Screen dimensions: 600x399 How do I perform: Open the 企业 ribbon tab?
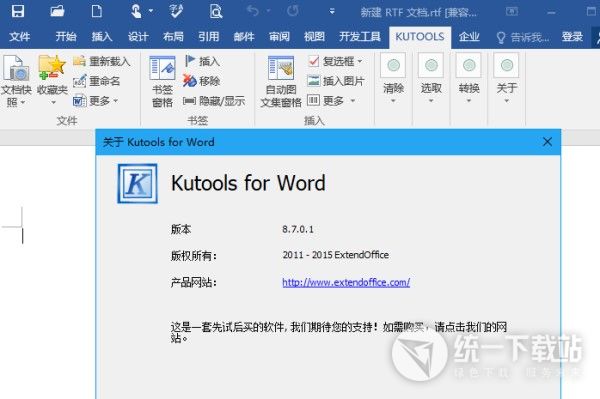pos(469,37)
